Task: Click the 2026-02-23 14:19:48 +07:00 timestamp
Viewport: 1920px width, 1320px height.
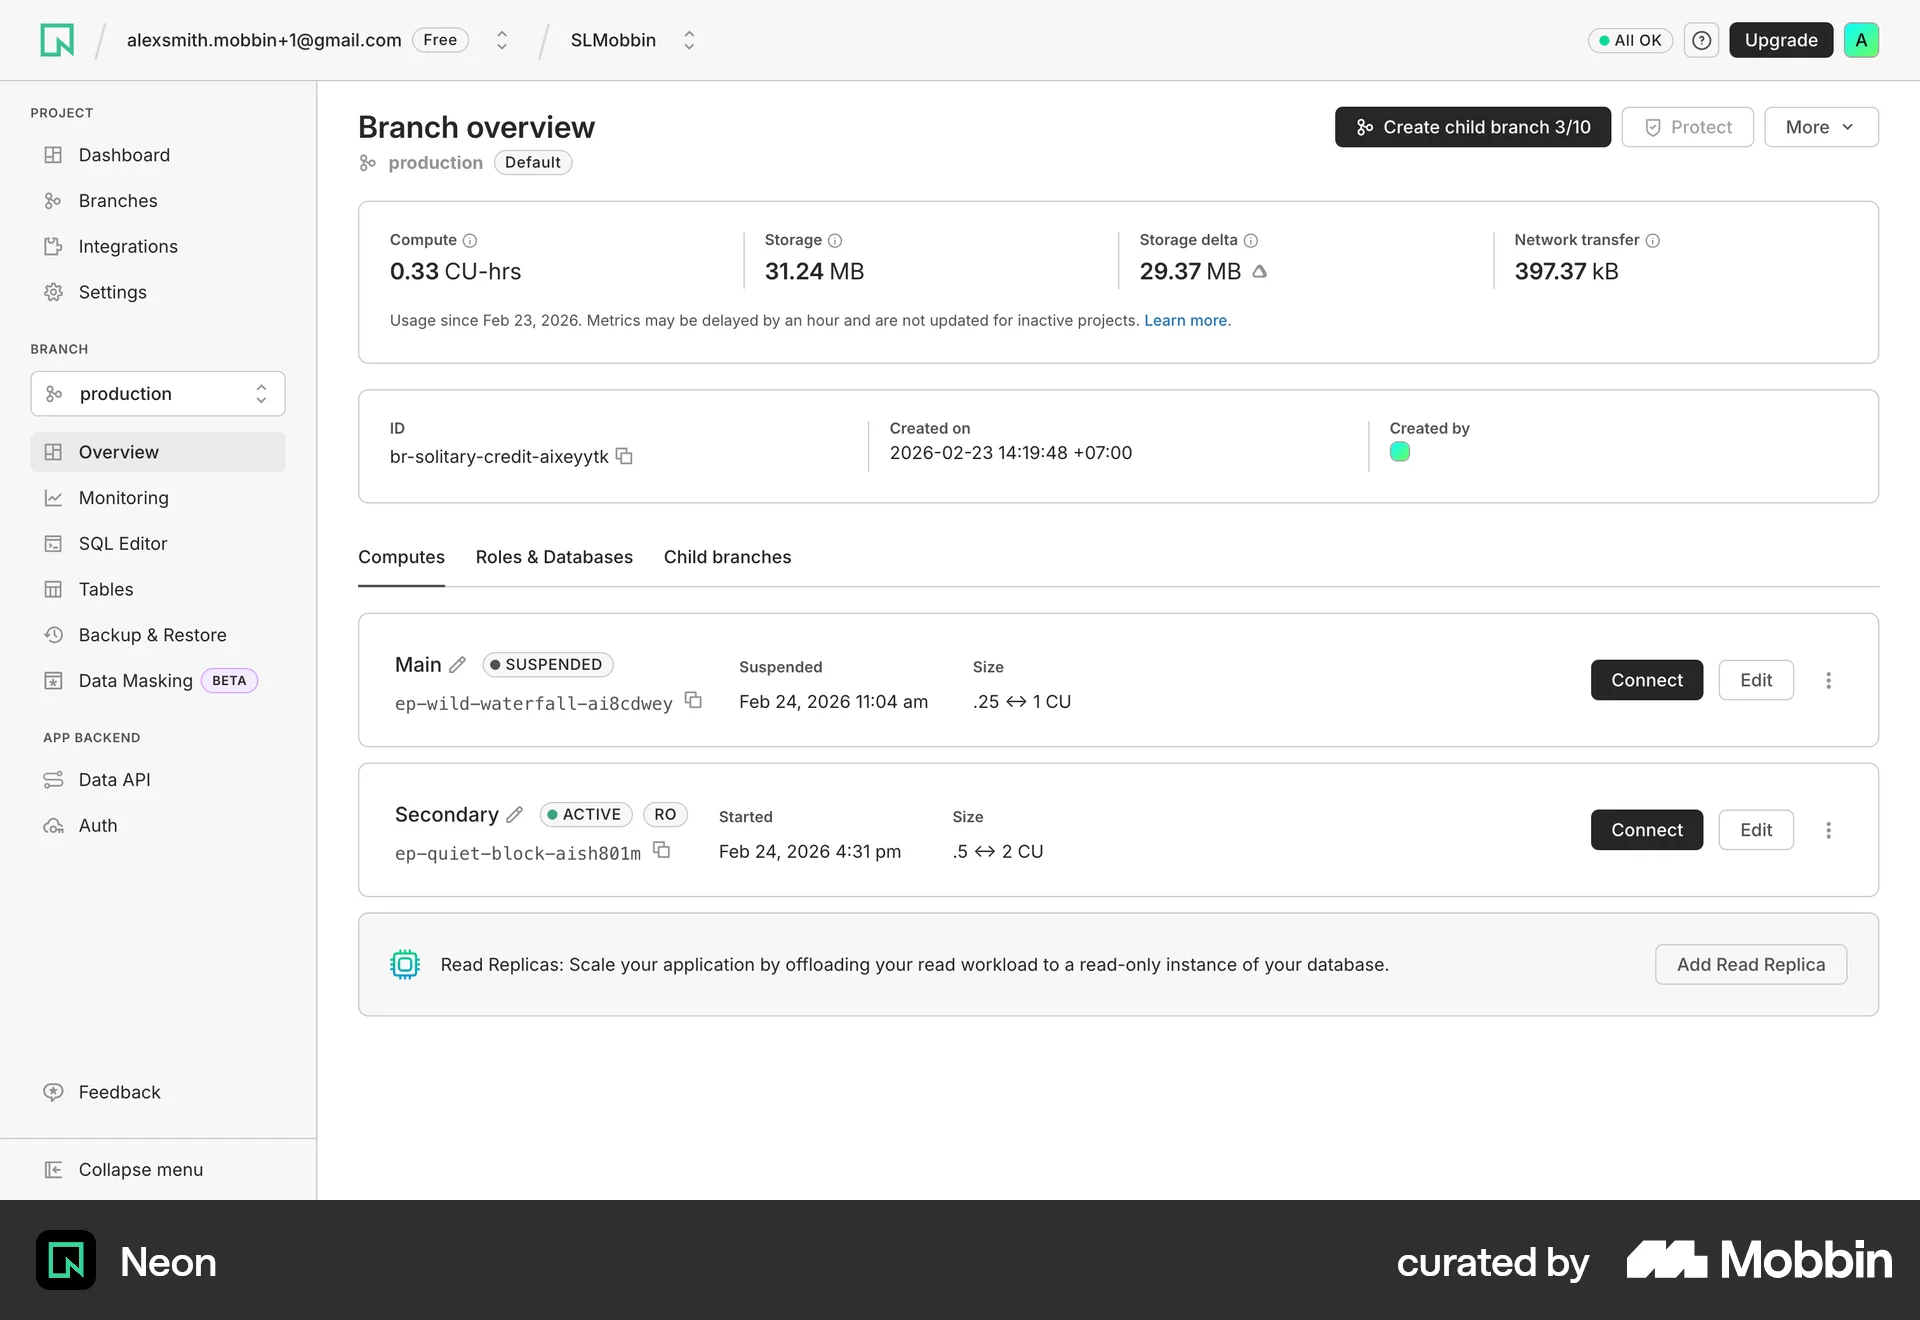Action: pyautogui.click(x=1011, y=453)
